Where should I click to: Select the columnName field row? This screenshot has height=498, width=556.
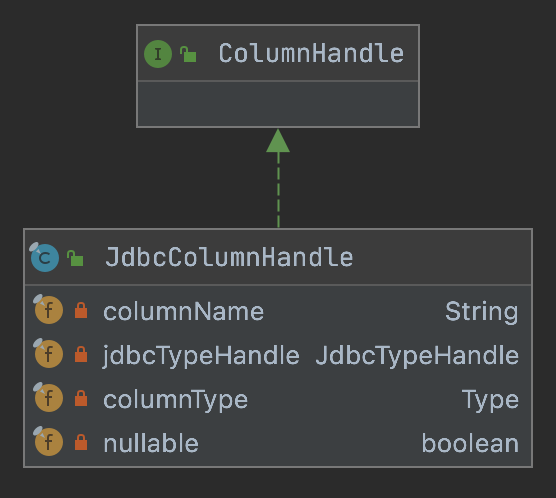[x=278, y=311]
